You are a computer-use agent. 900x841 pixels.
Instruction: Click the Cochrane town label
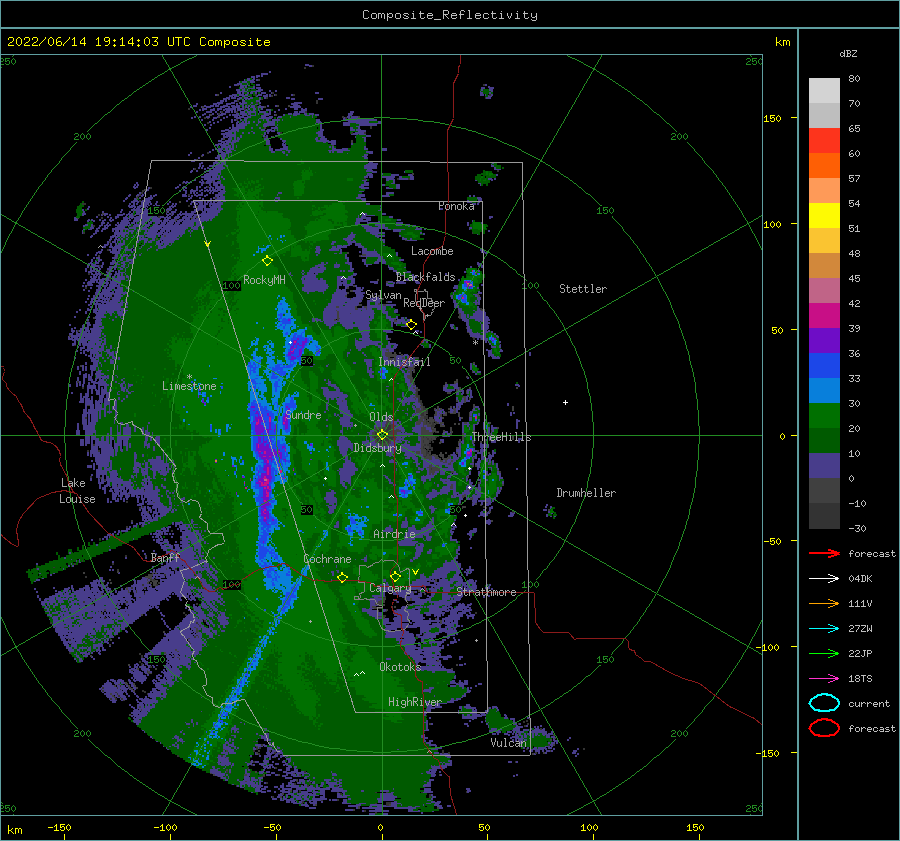pos(327,559)
